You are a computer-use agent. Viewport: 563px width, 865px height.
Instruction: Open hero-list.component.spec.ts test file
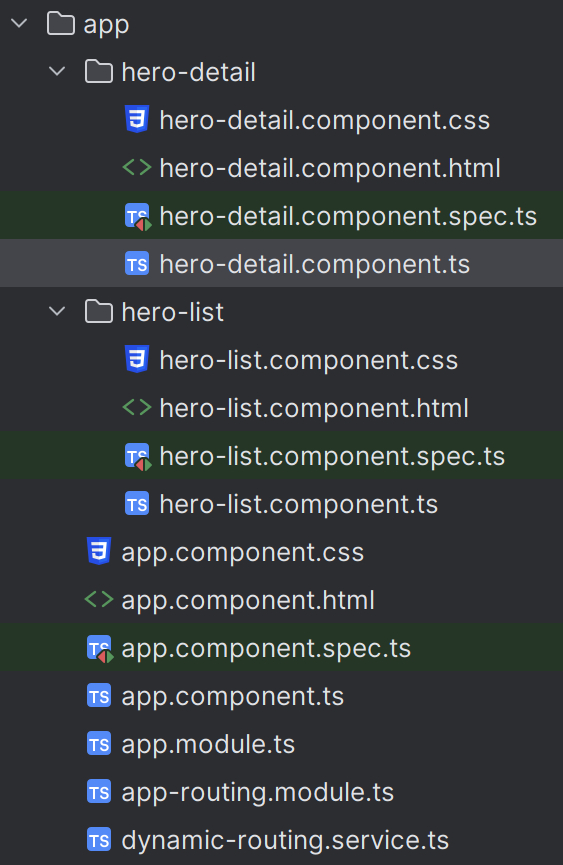pyautogui.click(x=281, y=456)
